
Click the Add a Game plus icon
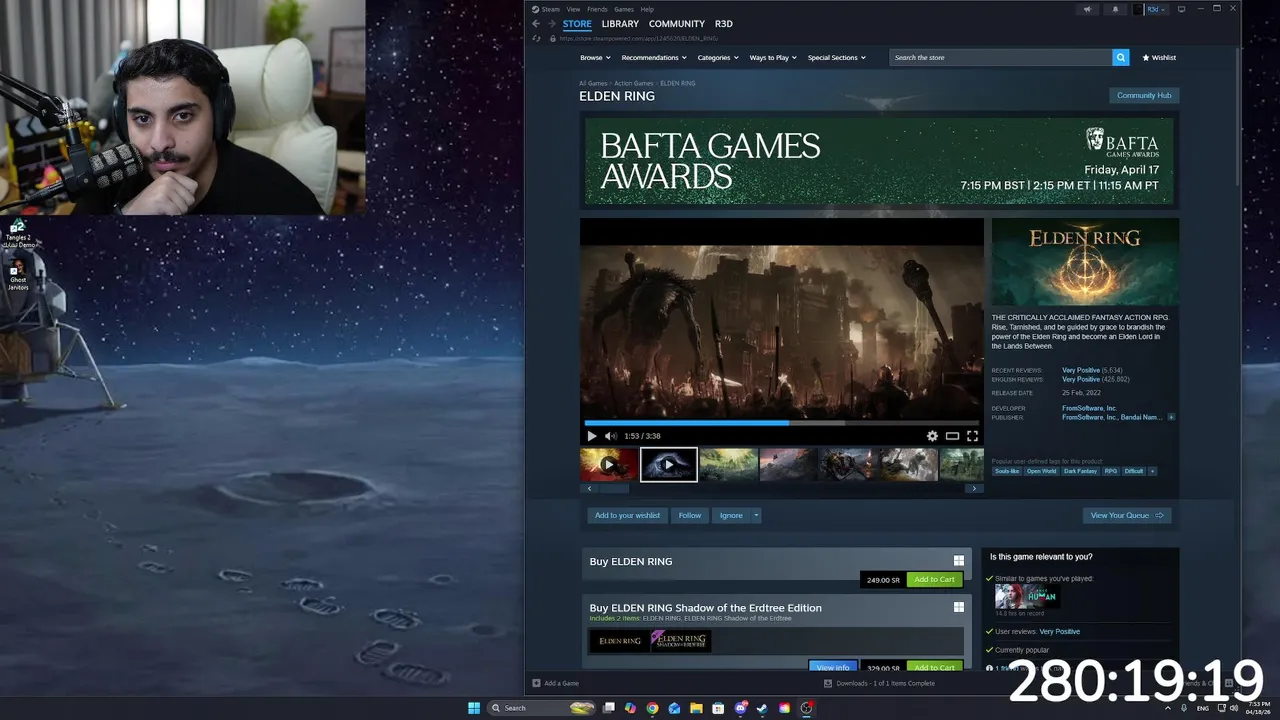coord(536,683)
